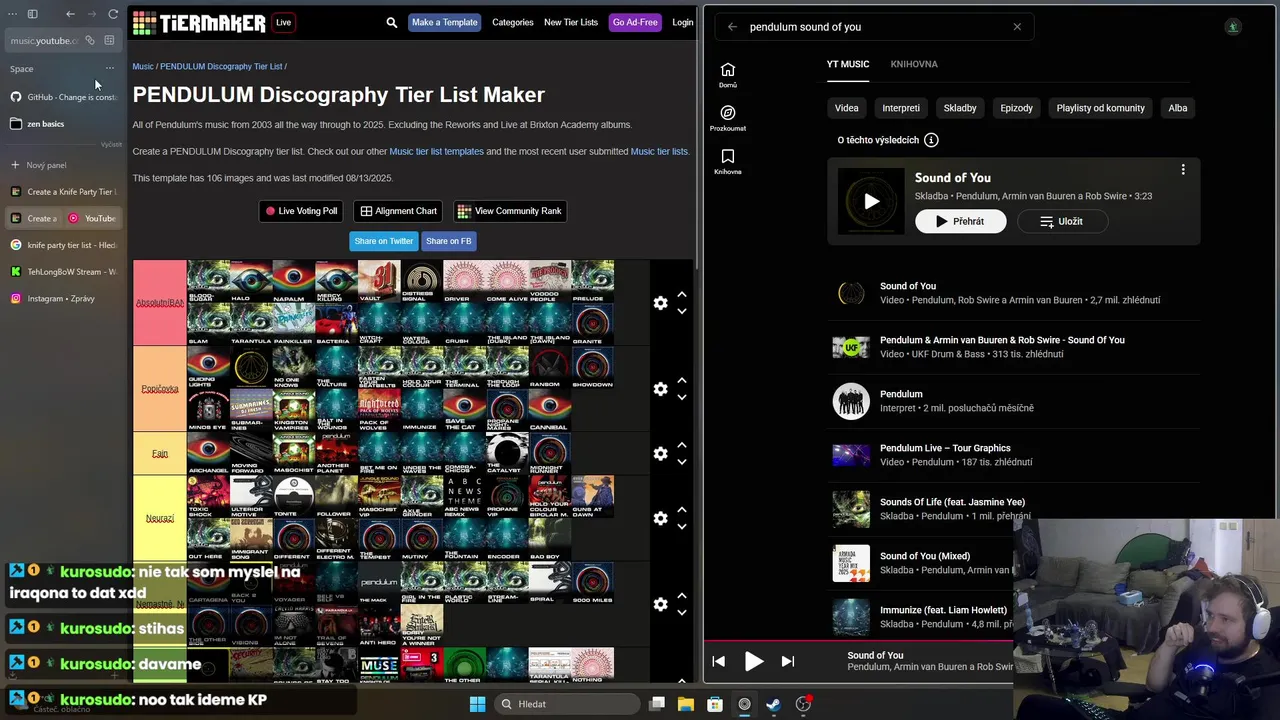Open the Live Voting Poll
This screenshot has height=720, width=1280.
[302, 211]
